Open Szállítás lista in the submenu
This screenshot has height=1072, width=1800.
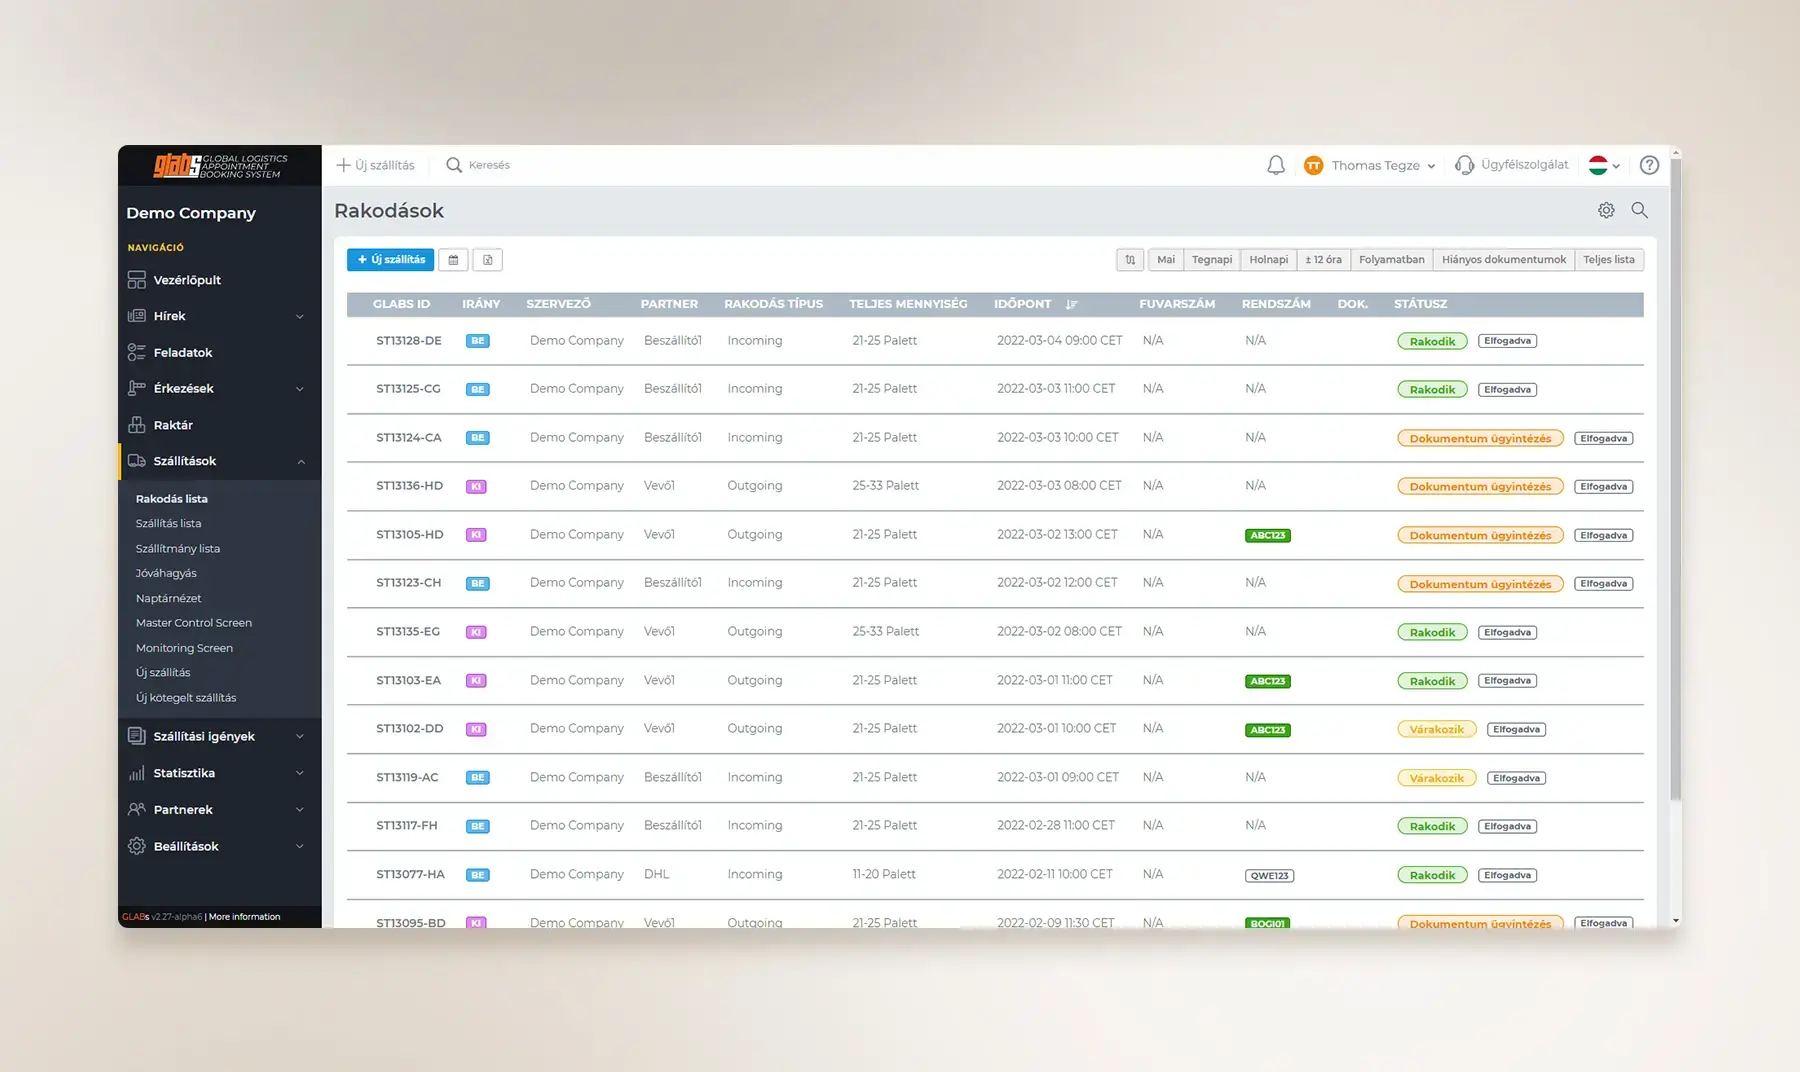tap(168, 523)
